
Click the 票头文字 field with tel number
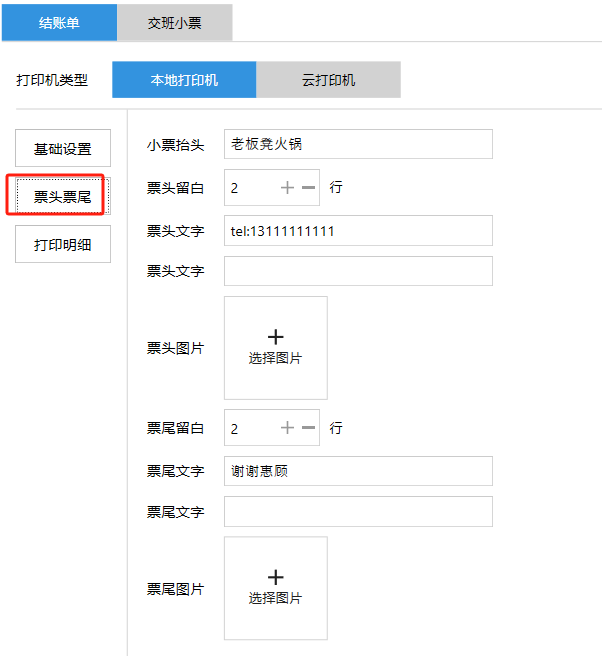coord(358,231)
